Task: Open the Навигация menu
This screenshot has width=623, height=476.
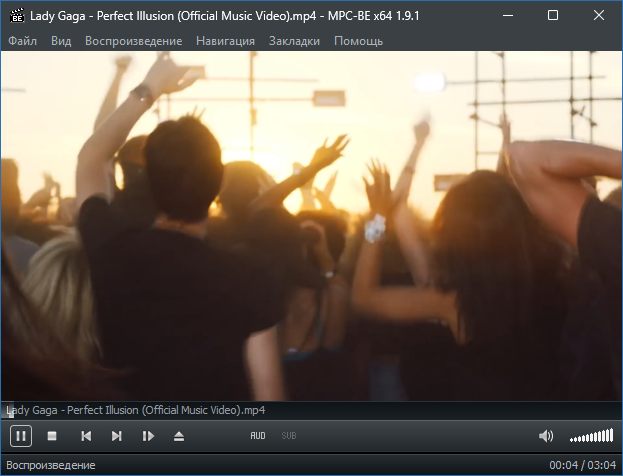Action: point(225,41)
